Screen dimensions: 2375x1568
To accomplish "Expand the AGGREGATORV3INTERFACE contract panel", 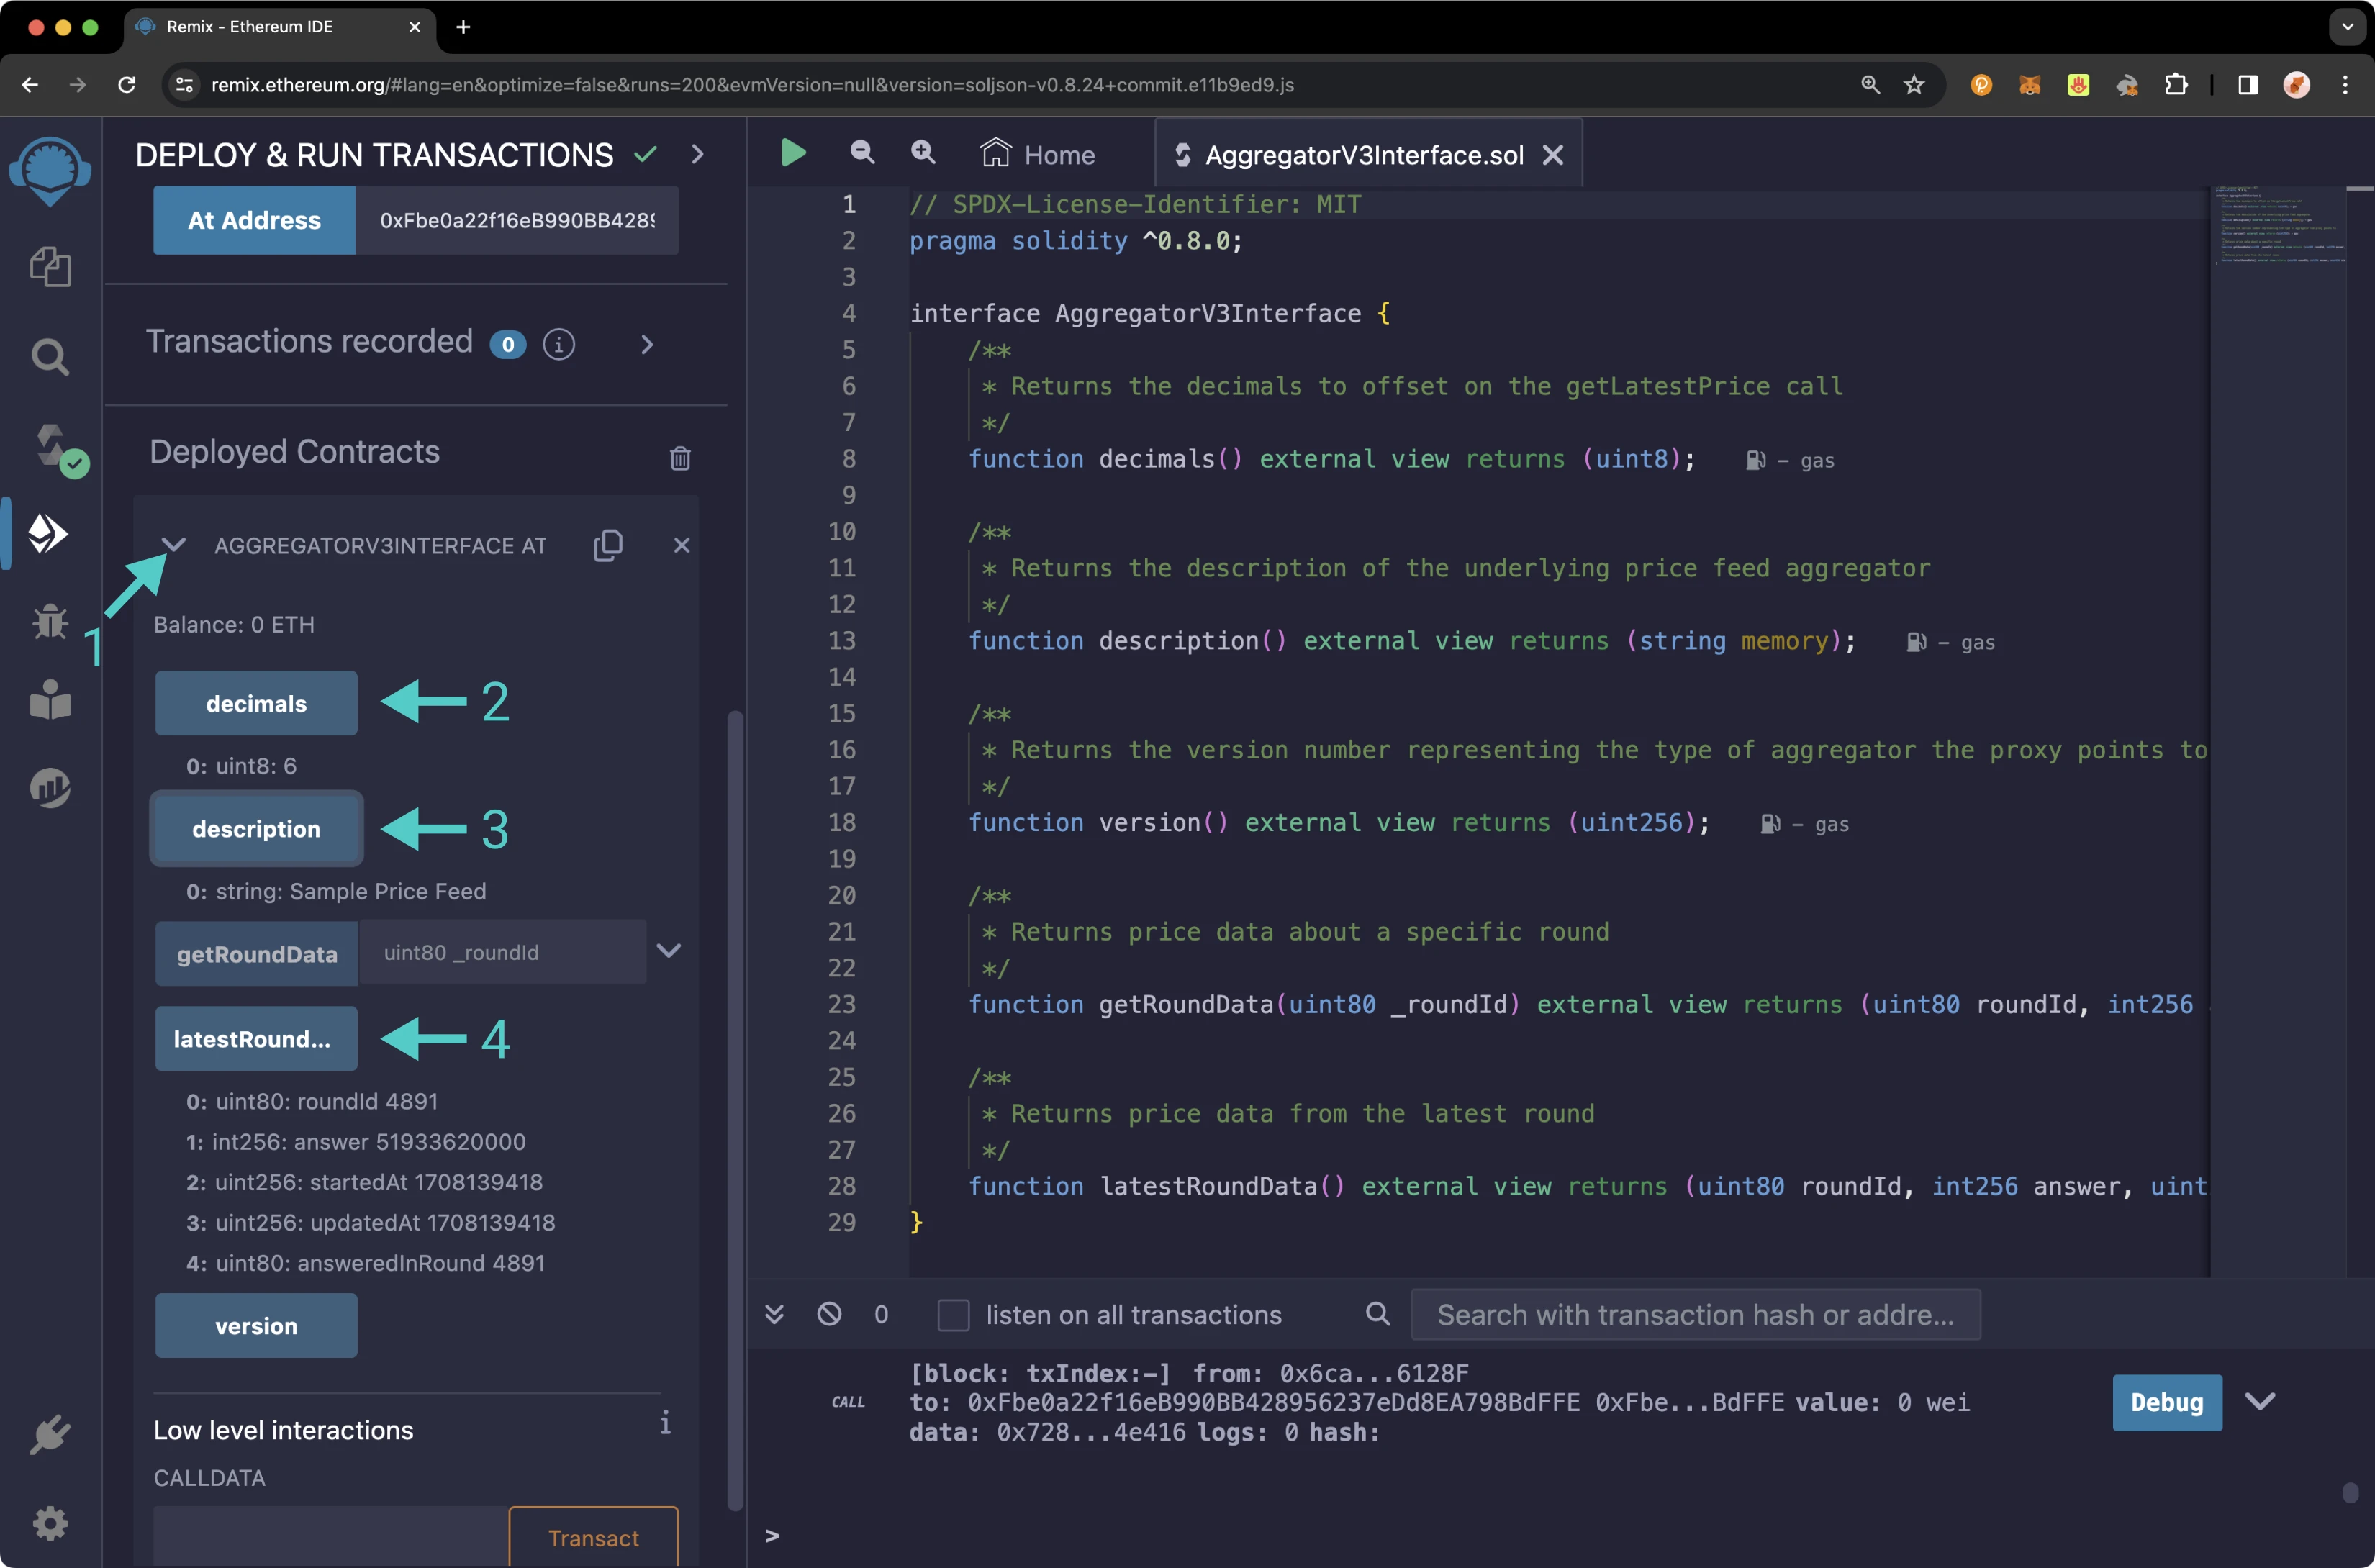I will [171, 544].
